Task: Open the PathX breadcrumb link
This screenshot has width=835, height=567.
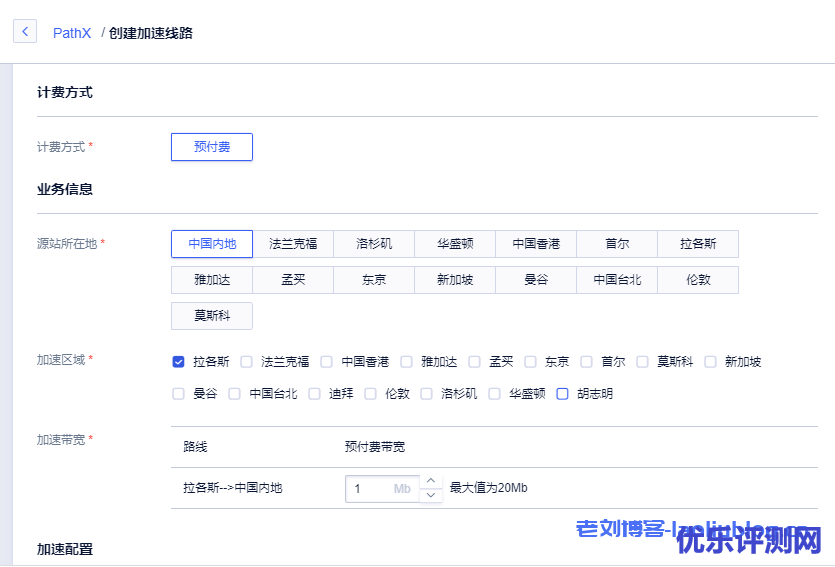Action: [72, 33]
